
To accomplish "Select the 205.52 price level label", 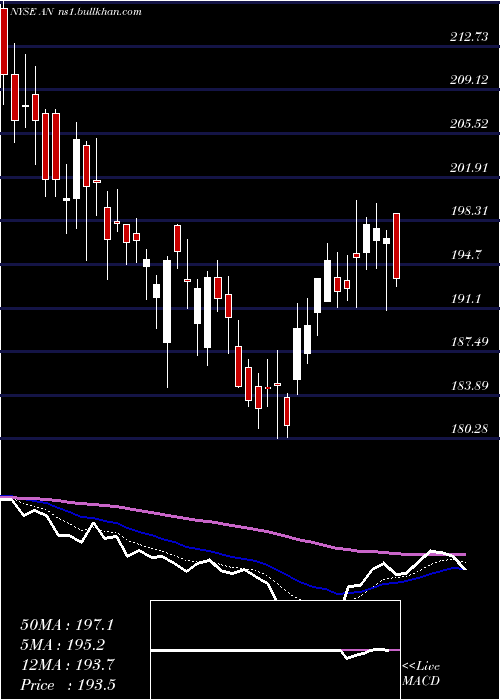I will [469, 124].
